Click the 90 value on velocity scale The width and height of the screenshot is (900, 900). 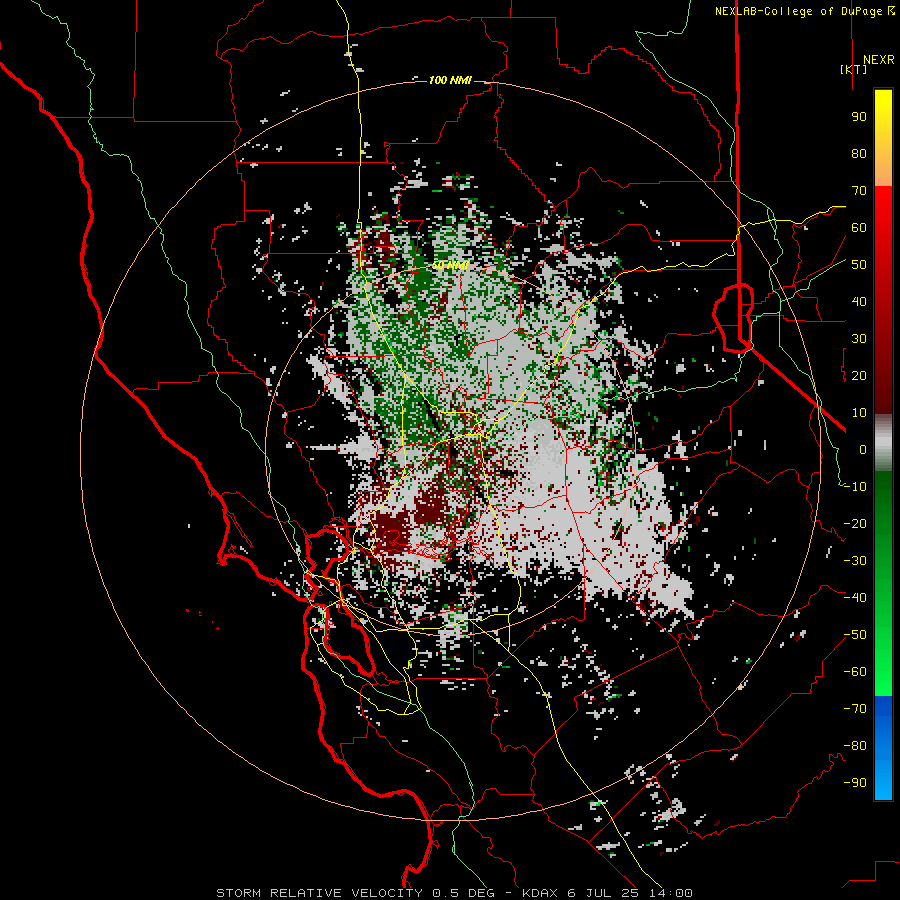click(x=859, y=117)
